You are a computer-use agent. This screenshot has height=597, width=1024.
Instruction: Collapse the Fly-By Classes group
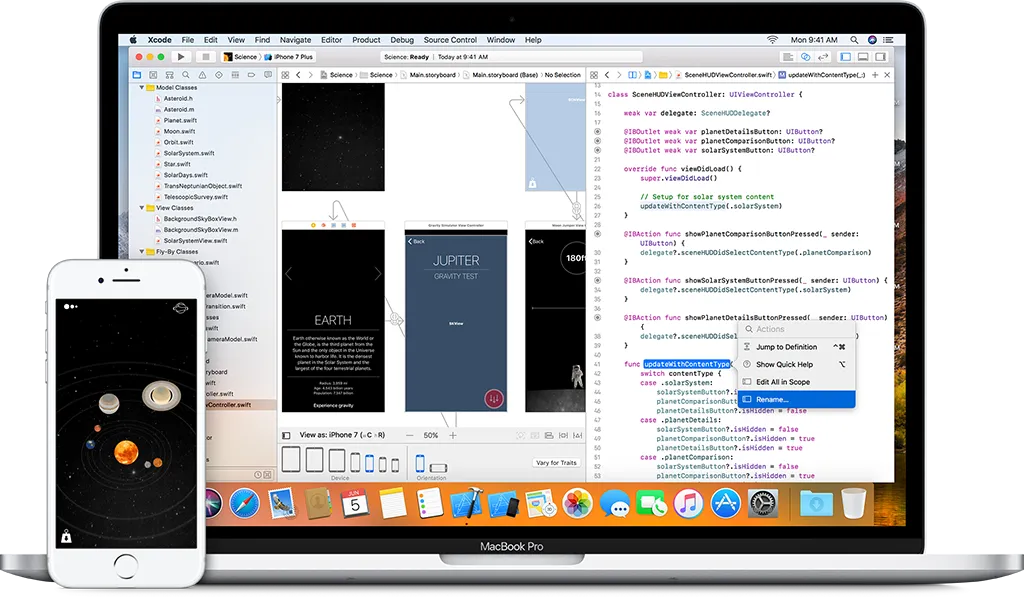coord(142,251)
